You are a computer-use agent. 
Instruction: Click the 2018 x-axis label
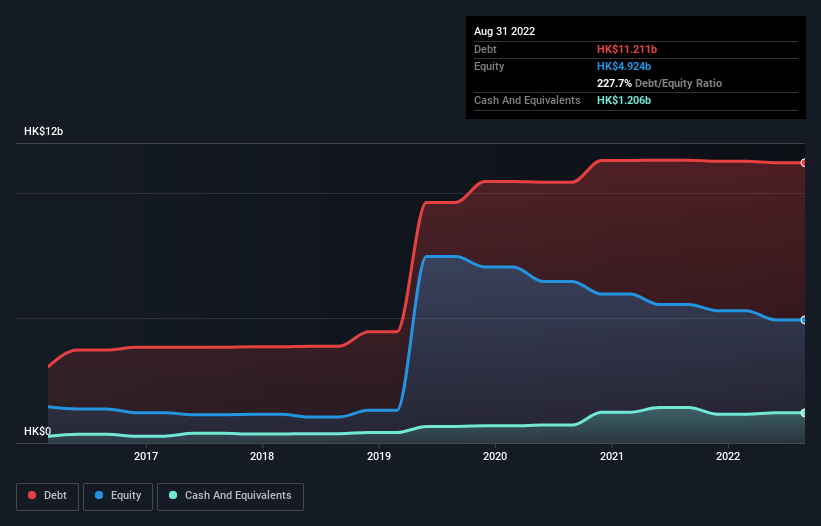click(262, 456)
